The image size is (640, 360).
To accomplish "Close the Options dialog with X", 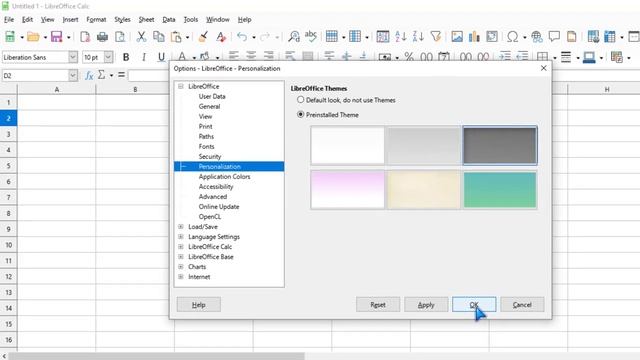I will [x=543, y=68].
